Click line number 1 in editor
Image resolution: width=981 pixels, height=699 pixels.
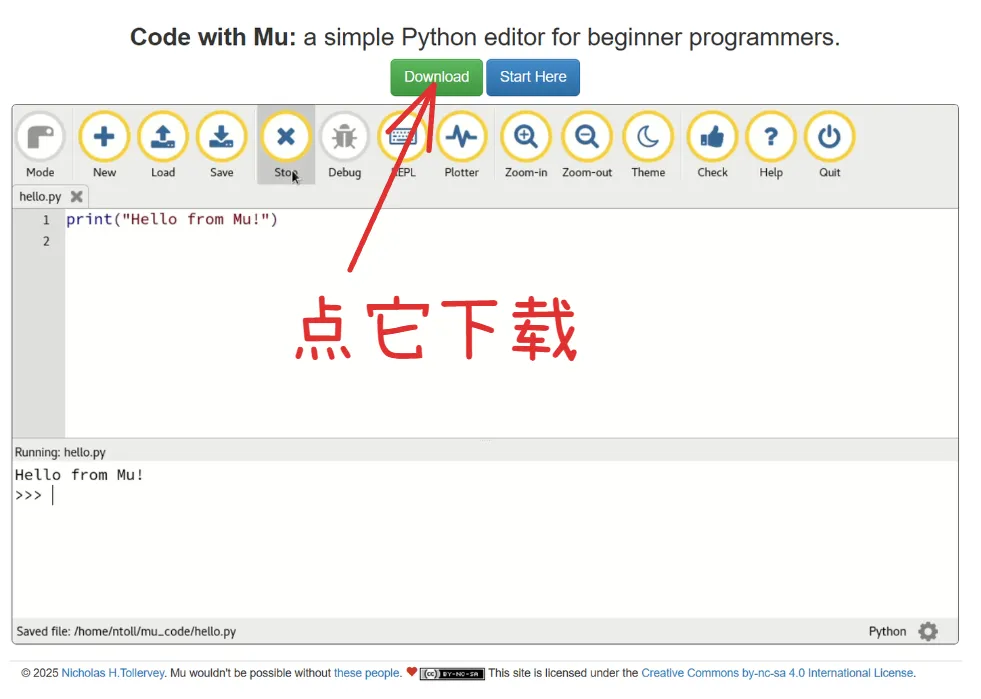pyautogui.click(x=46, y=220)
